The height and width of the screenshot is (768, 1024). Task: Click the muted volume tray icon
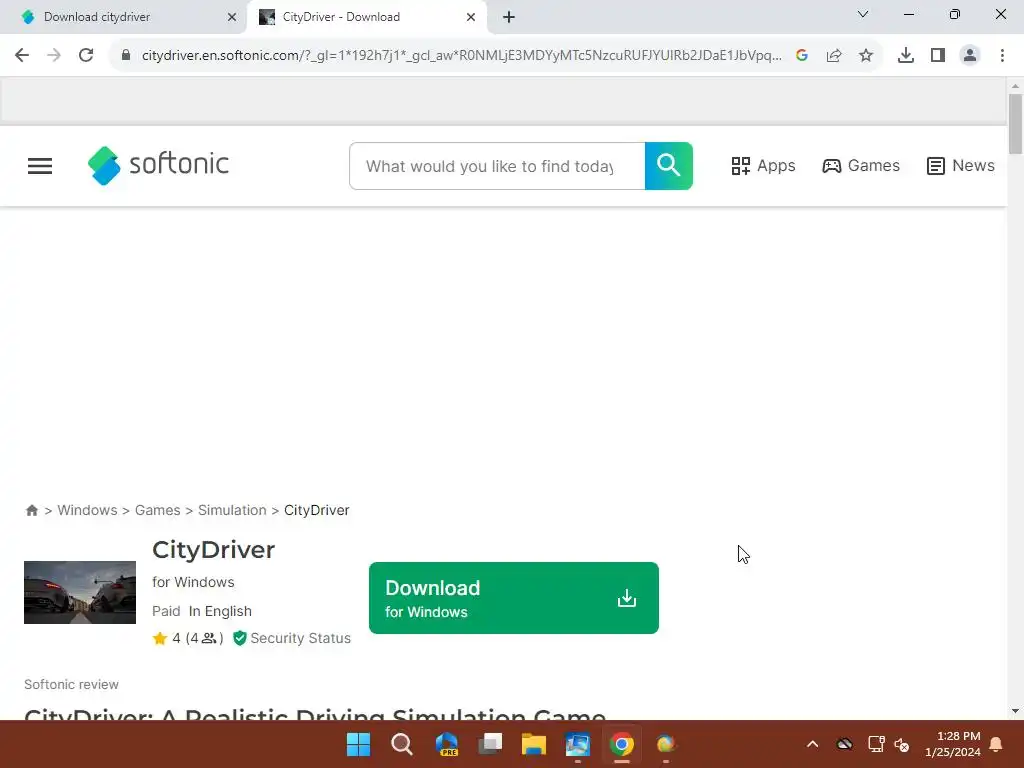(902, 744)
